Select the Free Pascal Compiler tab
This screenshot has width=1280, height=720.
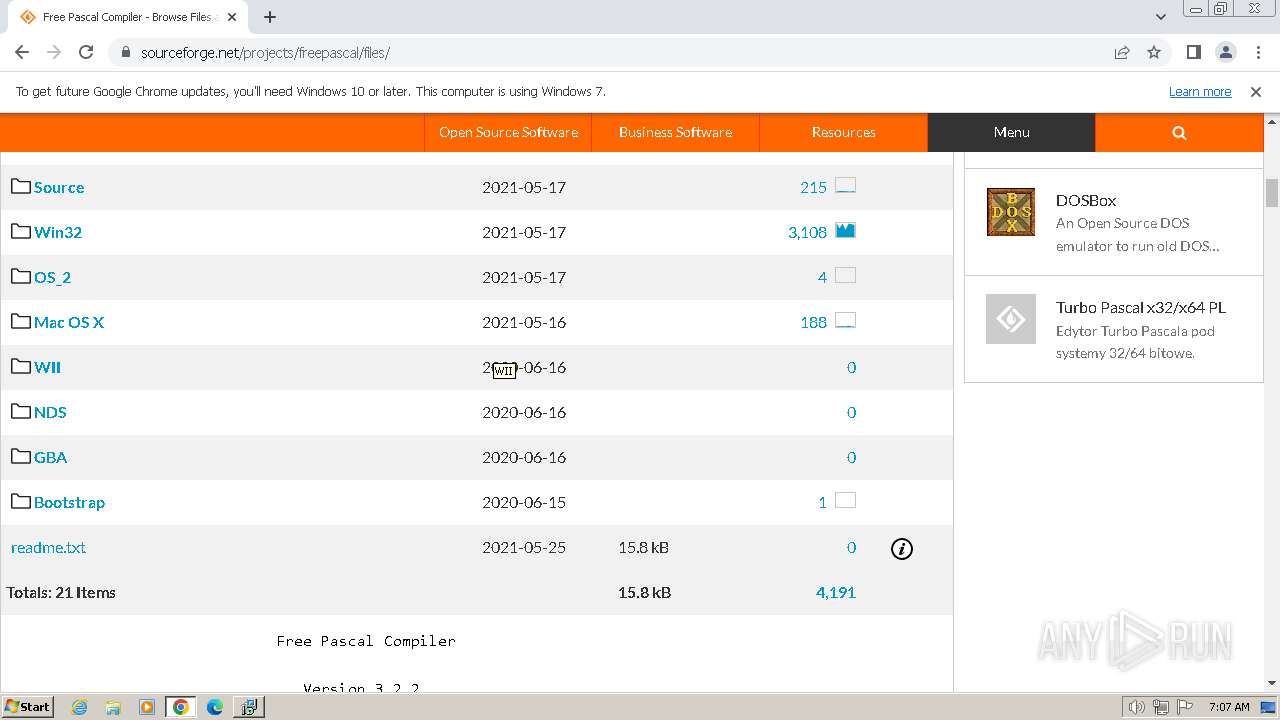pos(127,17)
